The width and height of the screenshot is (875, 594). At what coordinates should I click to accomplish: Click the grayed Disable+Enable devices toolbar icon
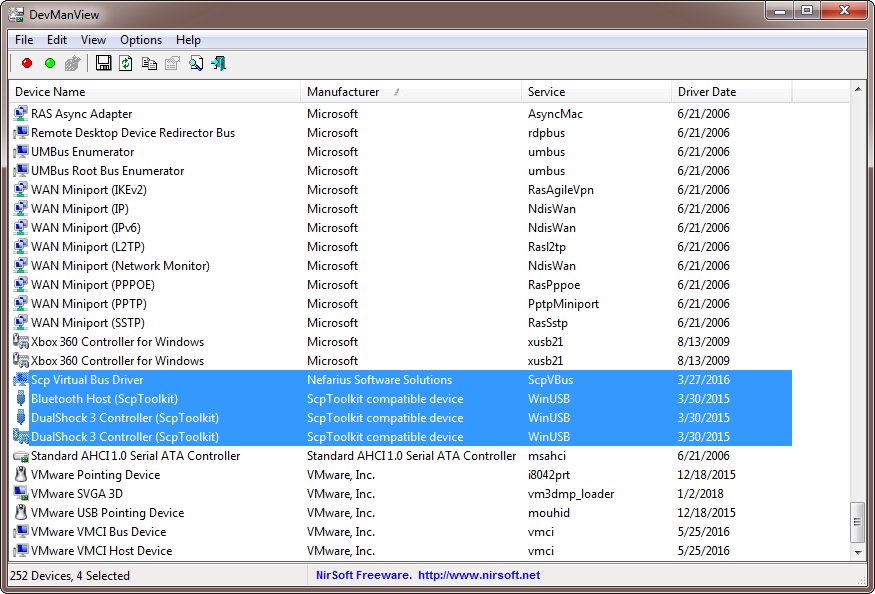click(73, 63)
